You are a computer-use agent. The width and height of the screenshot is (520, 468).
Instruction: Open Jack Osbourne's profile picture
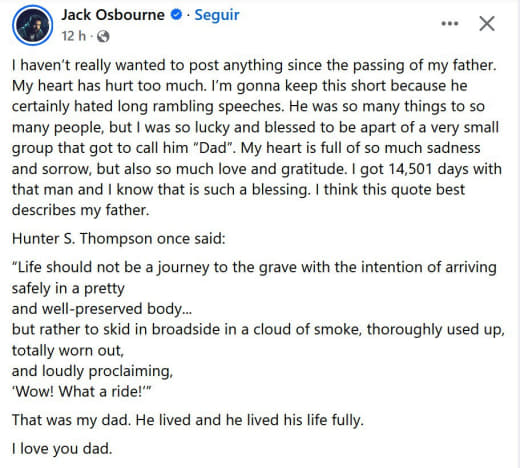(x=32, y=25)
